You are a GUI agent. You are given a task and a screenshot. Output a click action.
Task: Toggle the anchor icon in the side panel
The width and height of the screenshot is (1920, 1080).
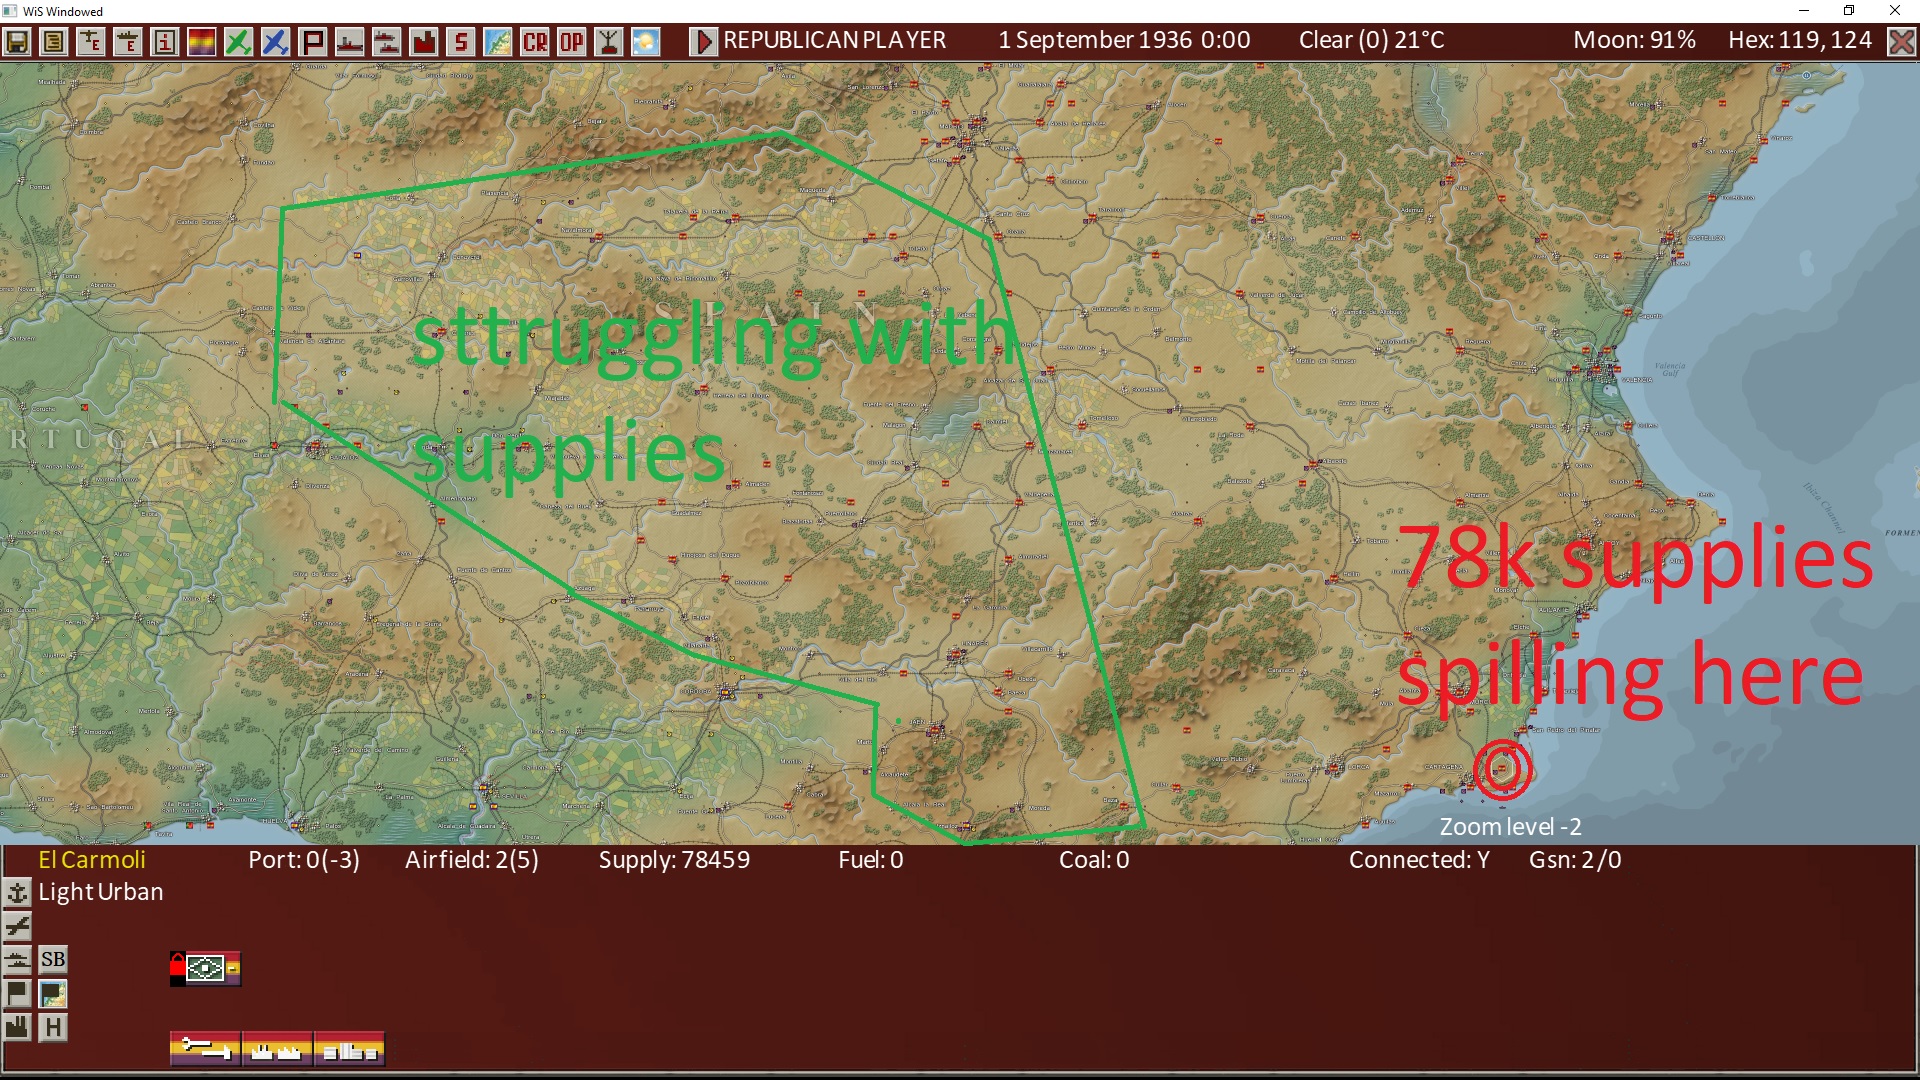(17, 893)
